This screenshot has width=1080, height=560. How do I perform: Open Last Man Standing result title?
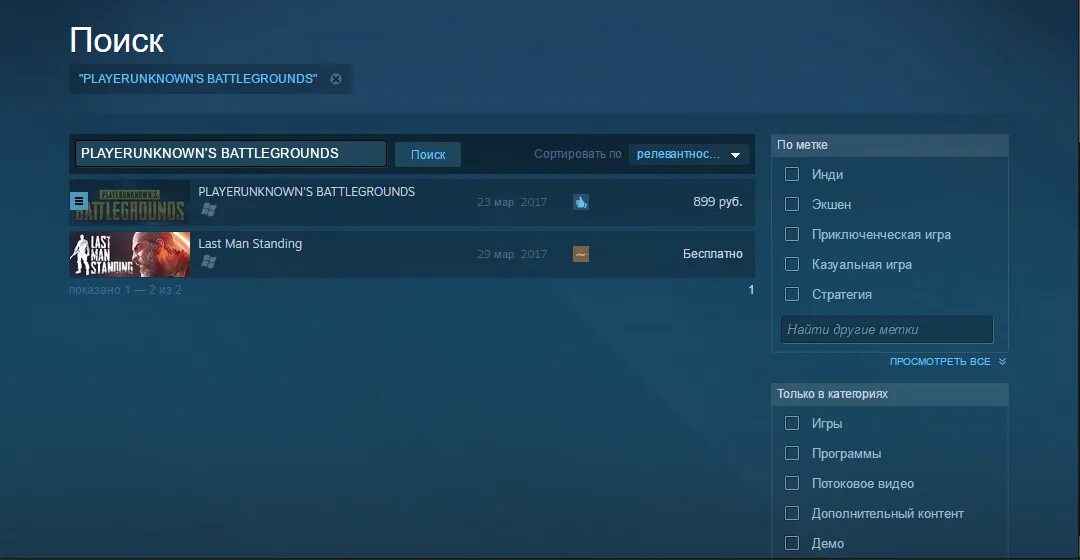[250, 244]
